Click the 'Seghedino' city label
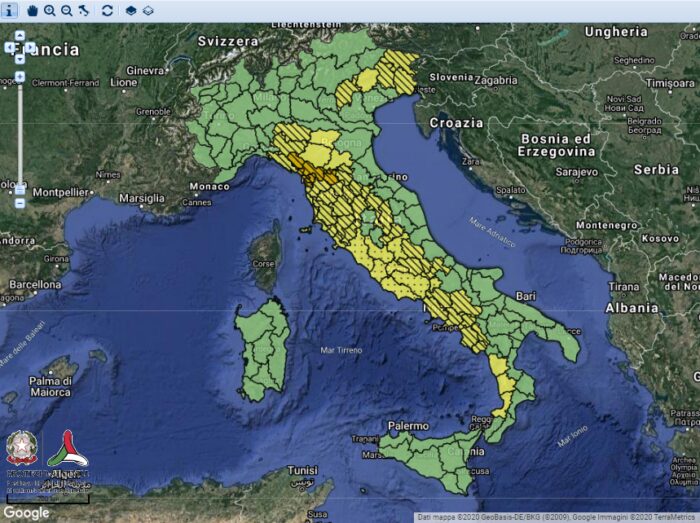 pyautogui.click(x=634, y=60)
